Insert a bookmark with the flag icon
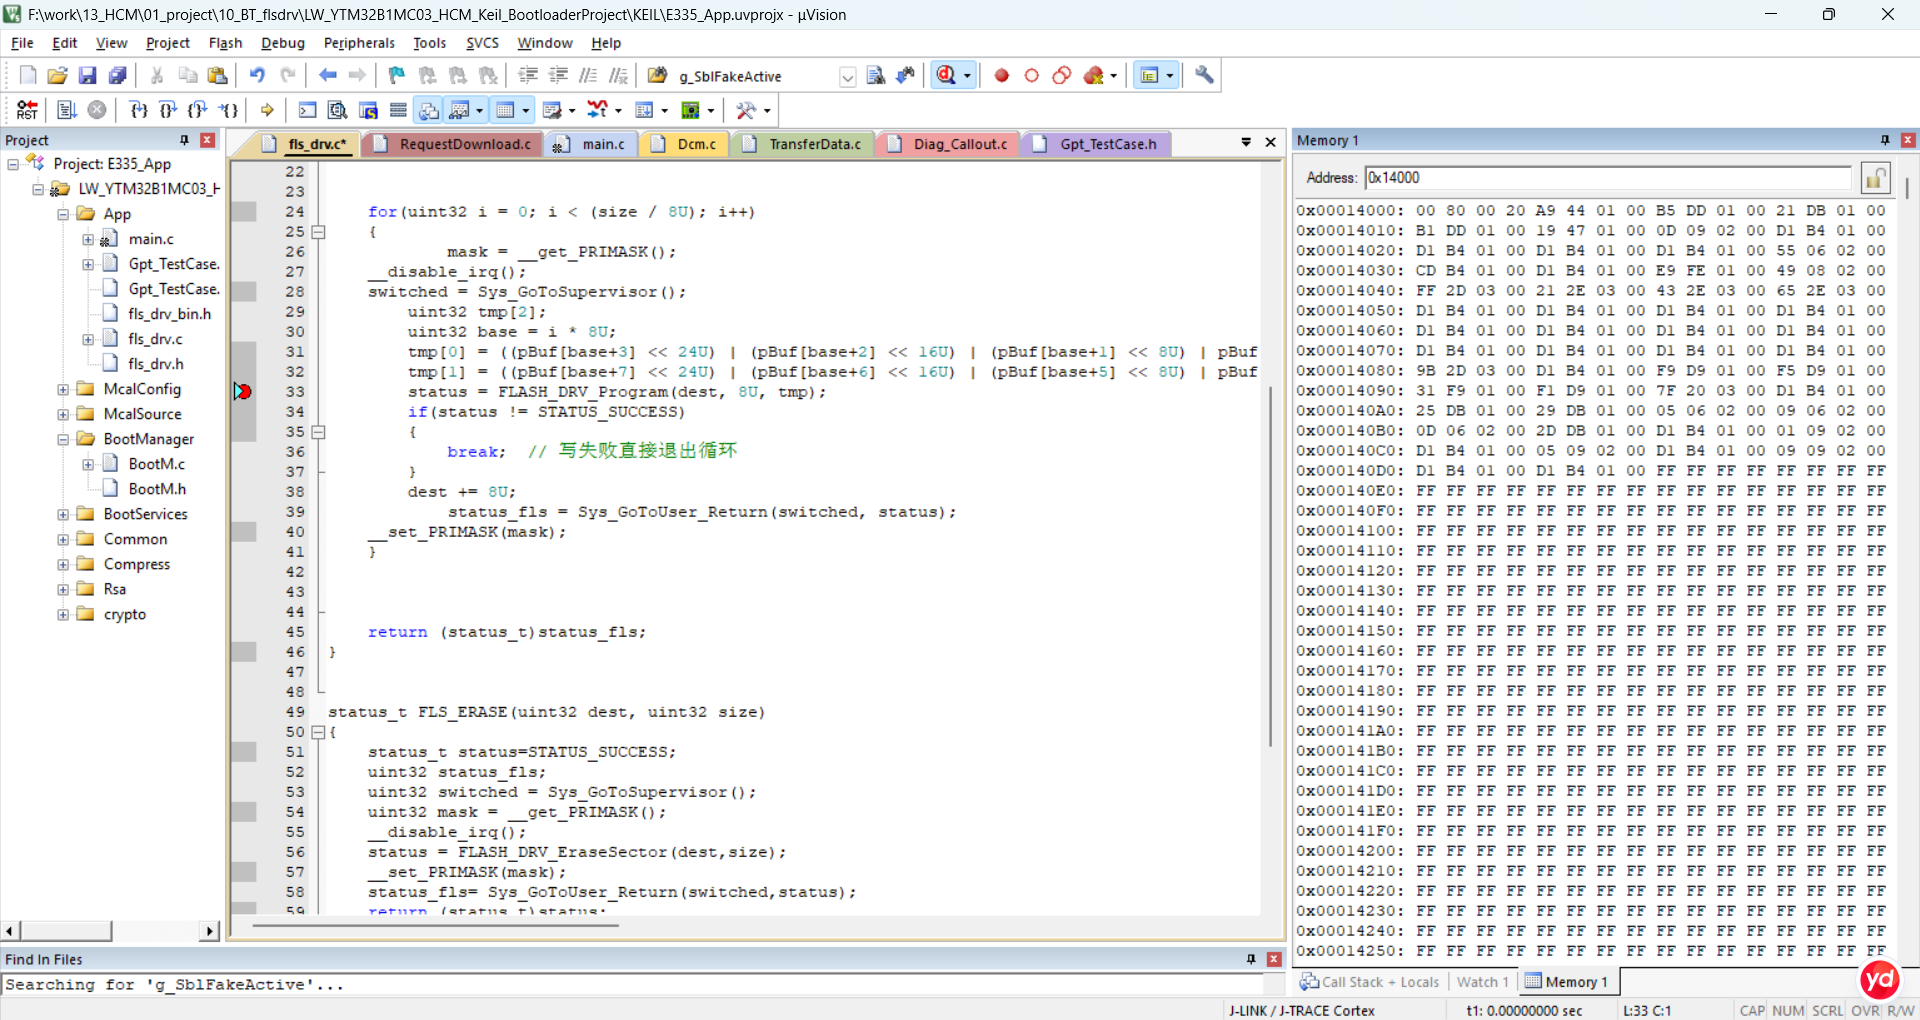 click(x=397, y=75)
